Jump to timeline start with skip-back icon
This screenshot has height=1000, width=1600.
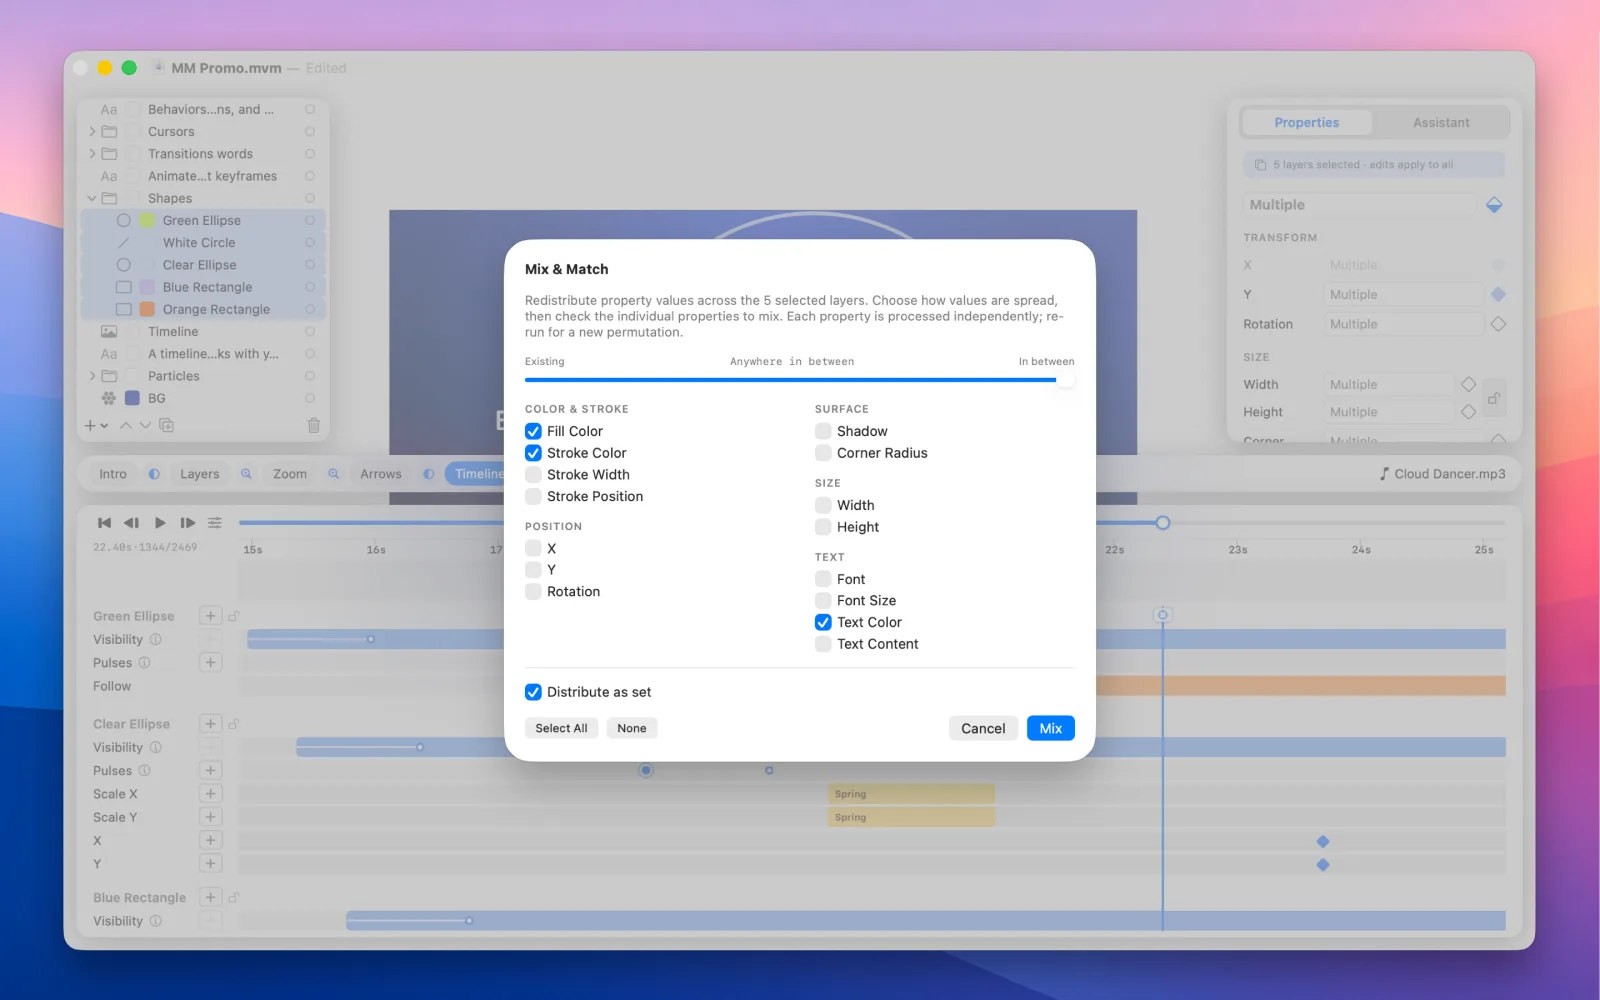pos(104,523)
